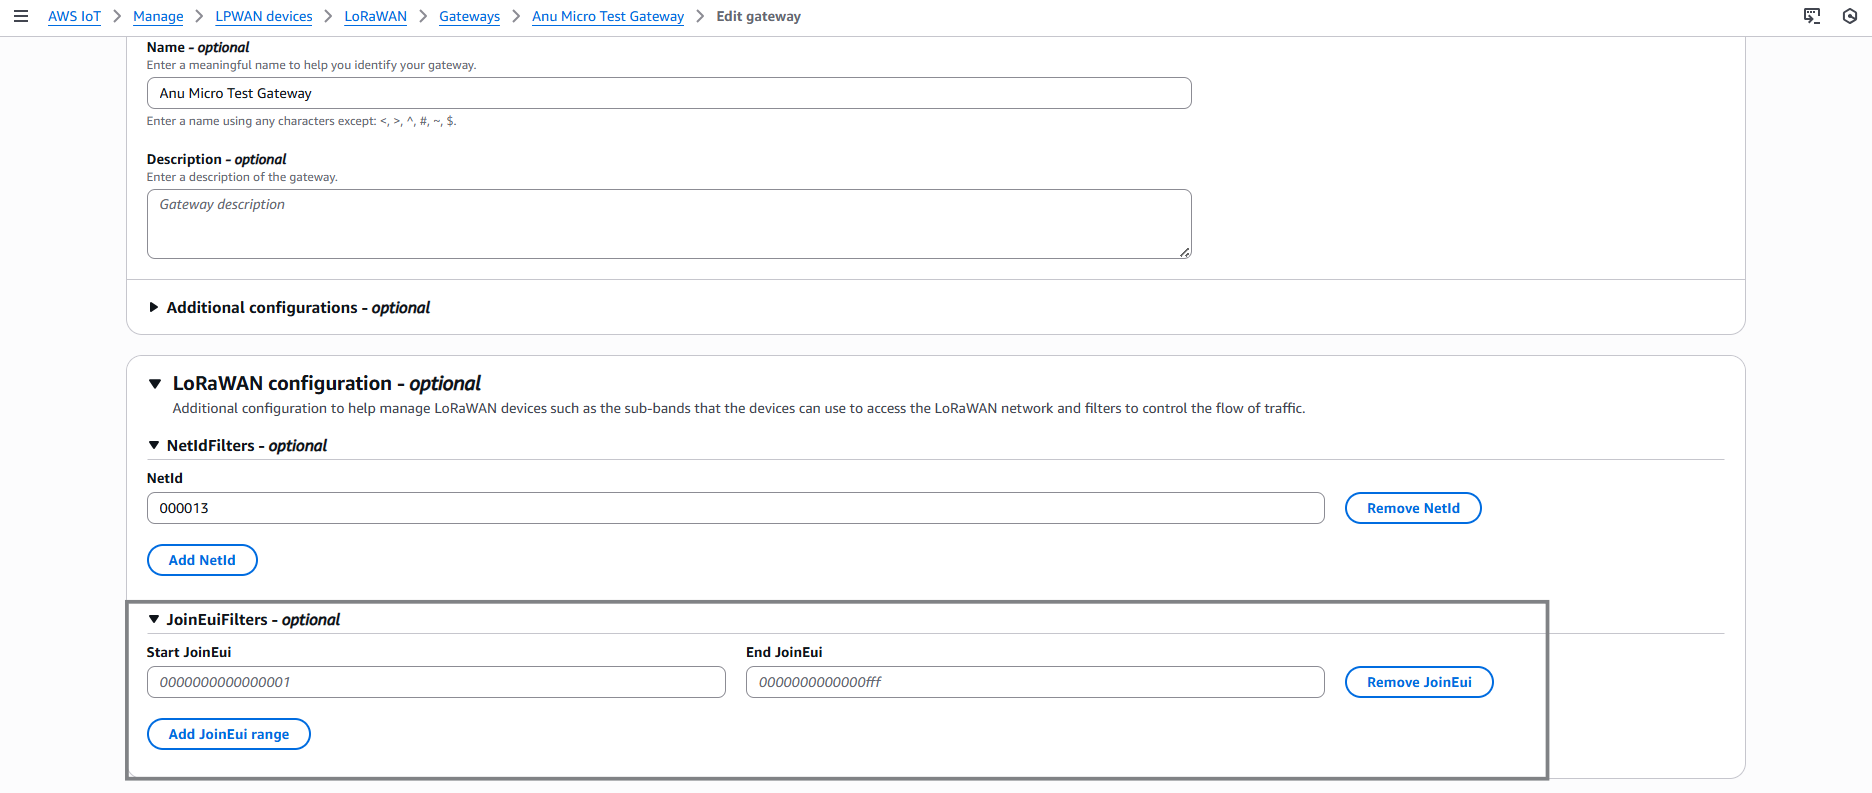
Task: Click the Add JoinEui range button
Action: tap(228, 733)
